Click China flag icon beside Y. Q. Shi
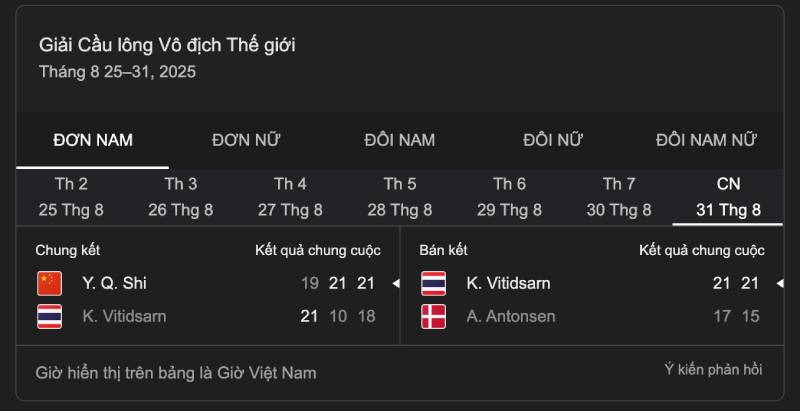The image size is (800, 411). pos(49,283)
